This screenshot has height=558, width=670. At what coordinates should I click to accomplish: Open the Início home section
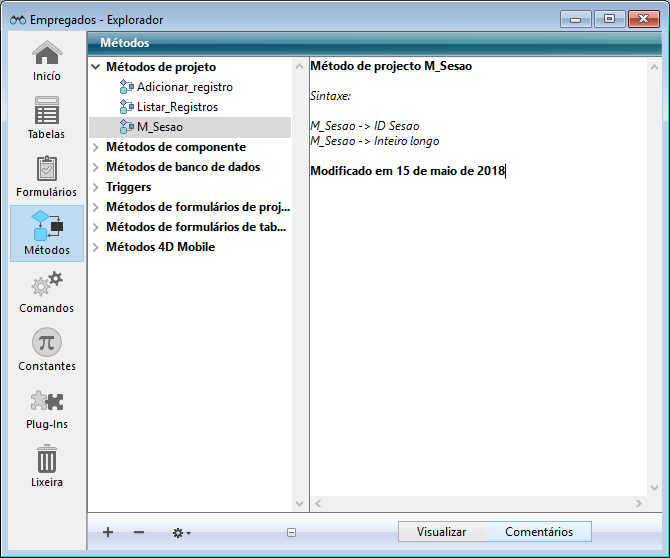point(46,60)
